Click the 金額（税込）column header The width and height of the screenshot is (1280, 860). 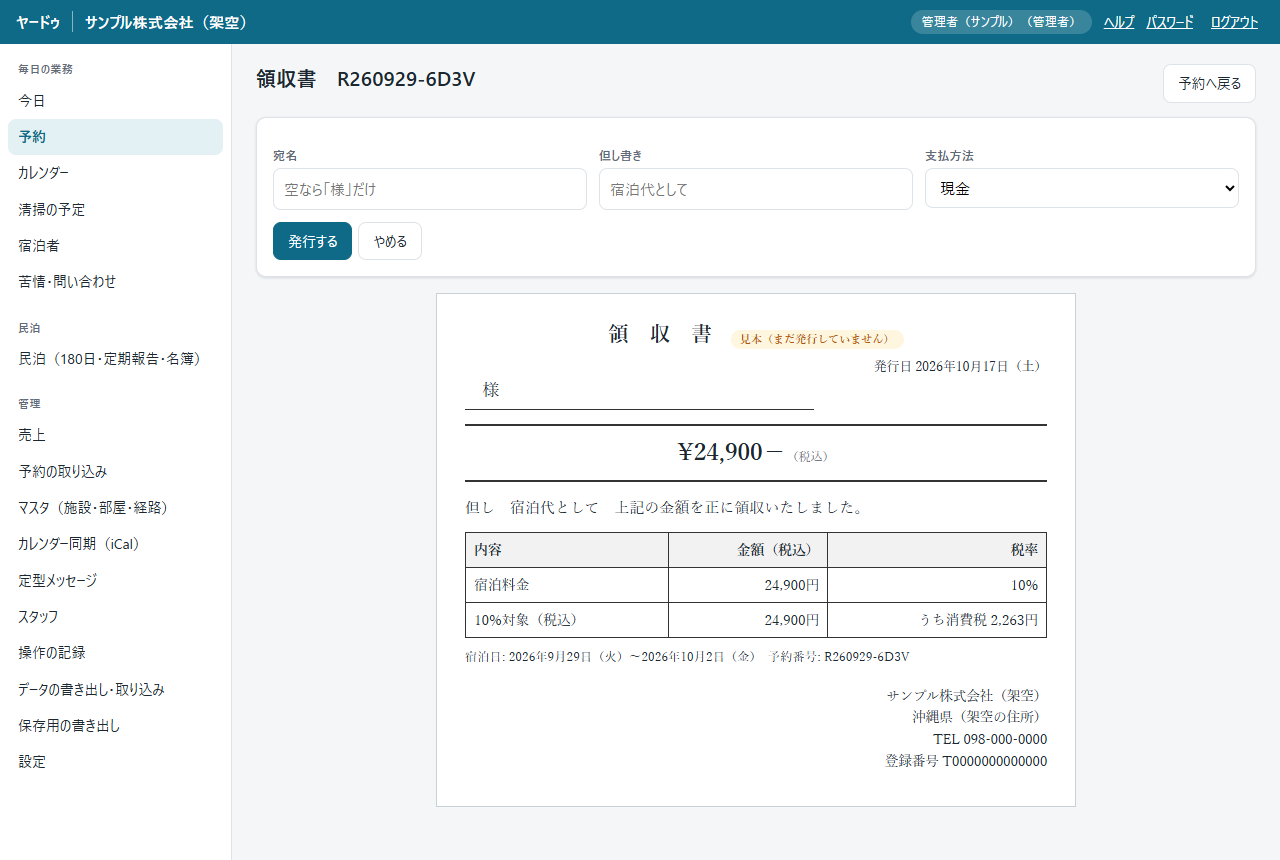748,550
